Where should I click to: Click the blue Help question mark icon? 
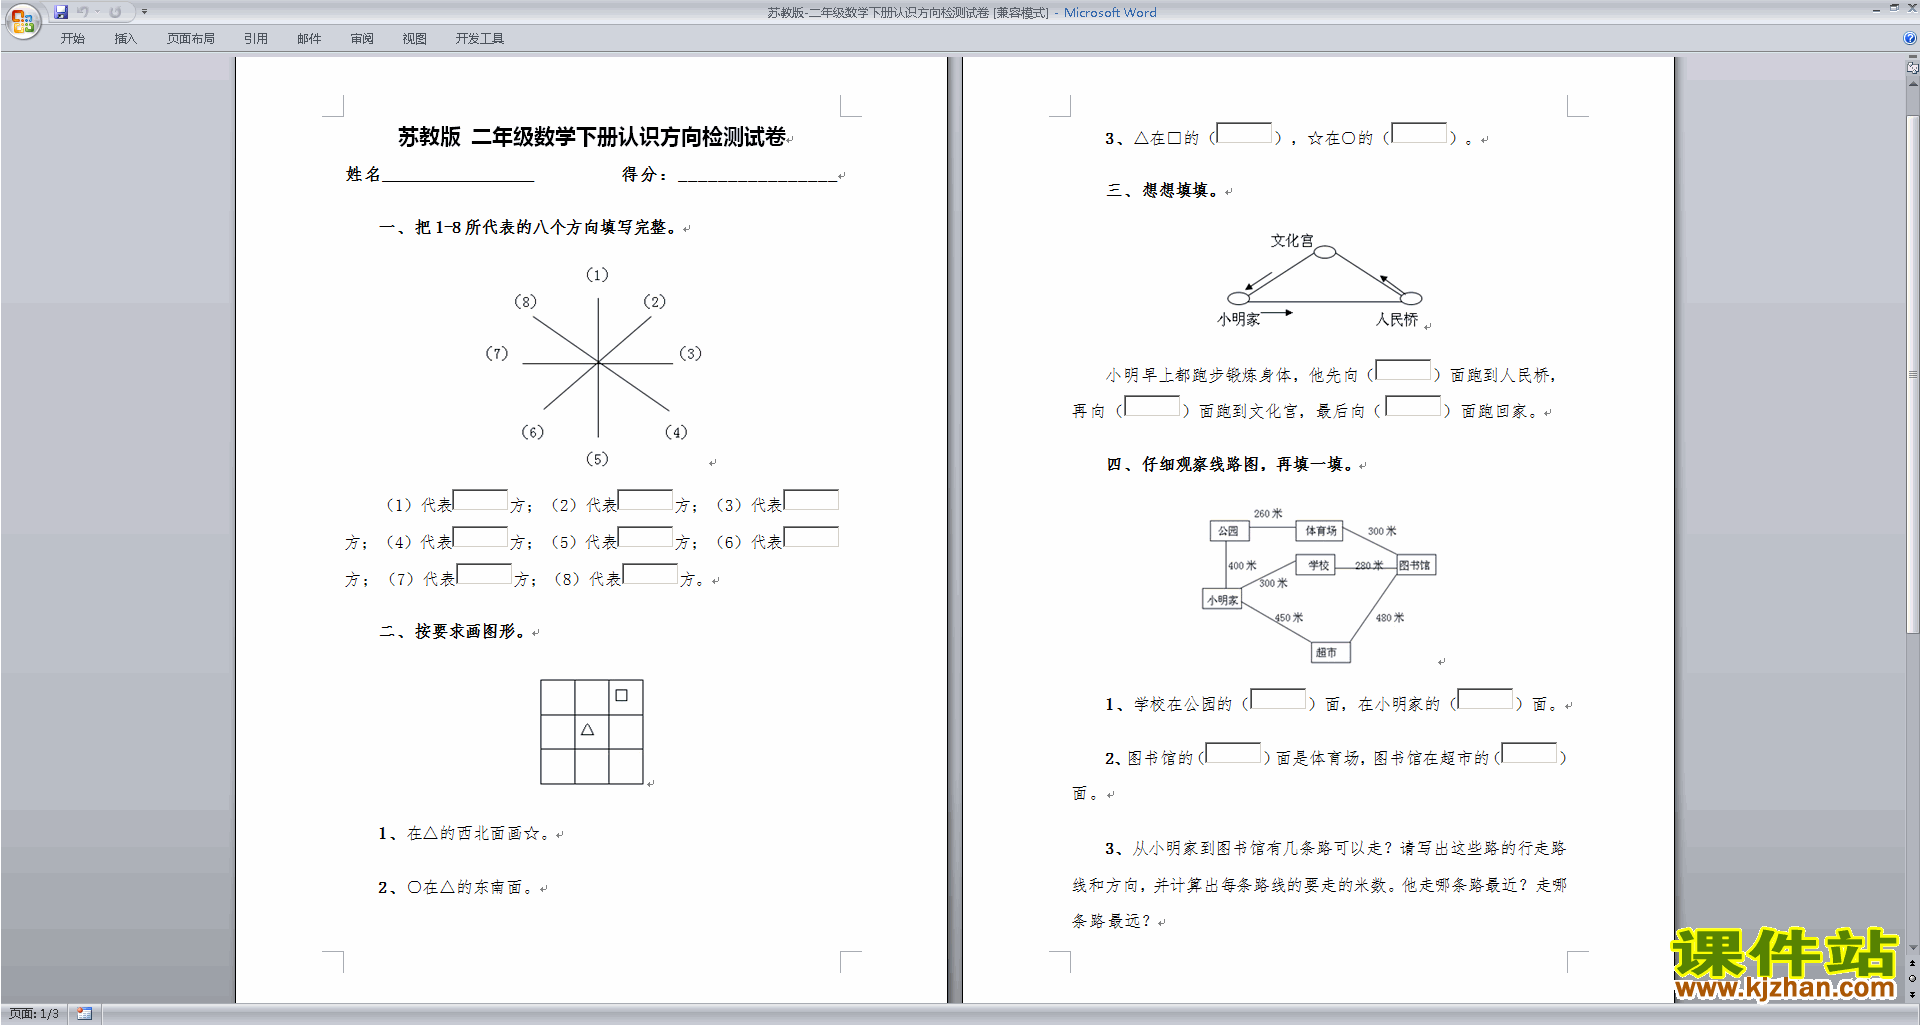click(x=1910, y=38)
